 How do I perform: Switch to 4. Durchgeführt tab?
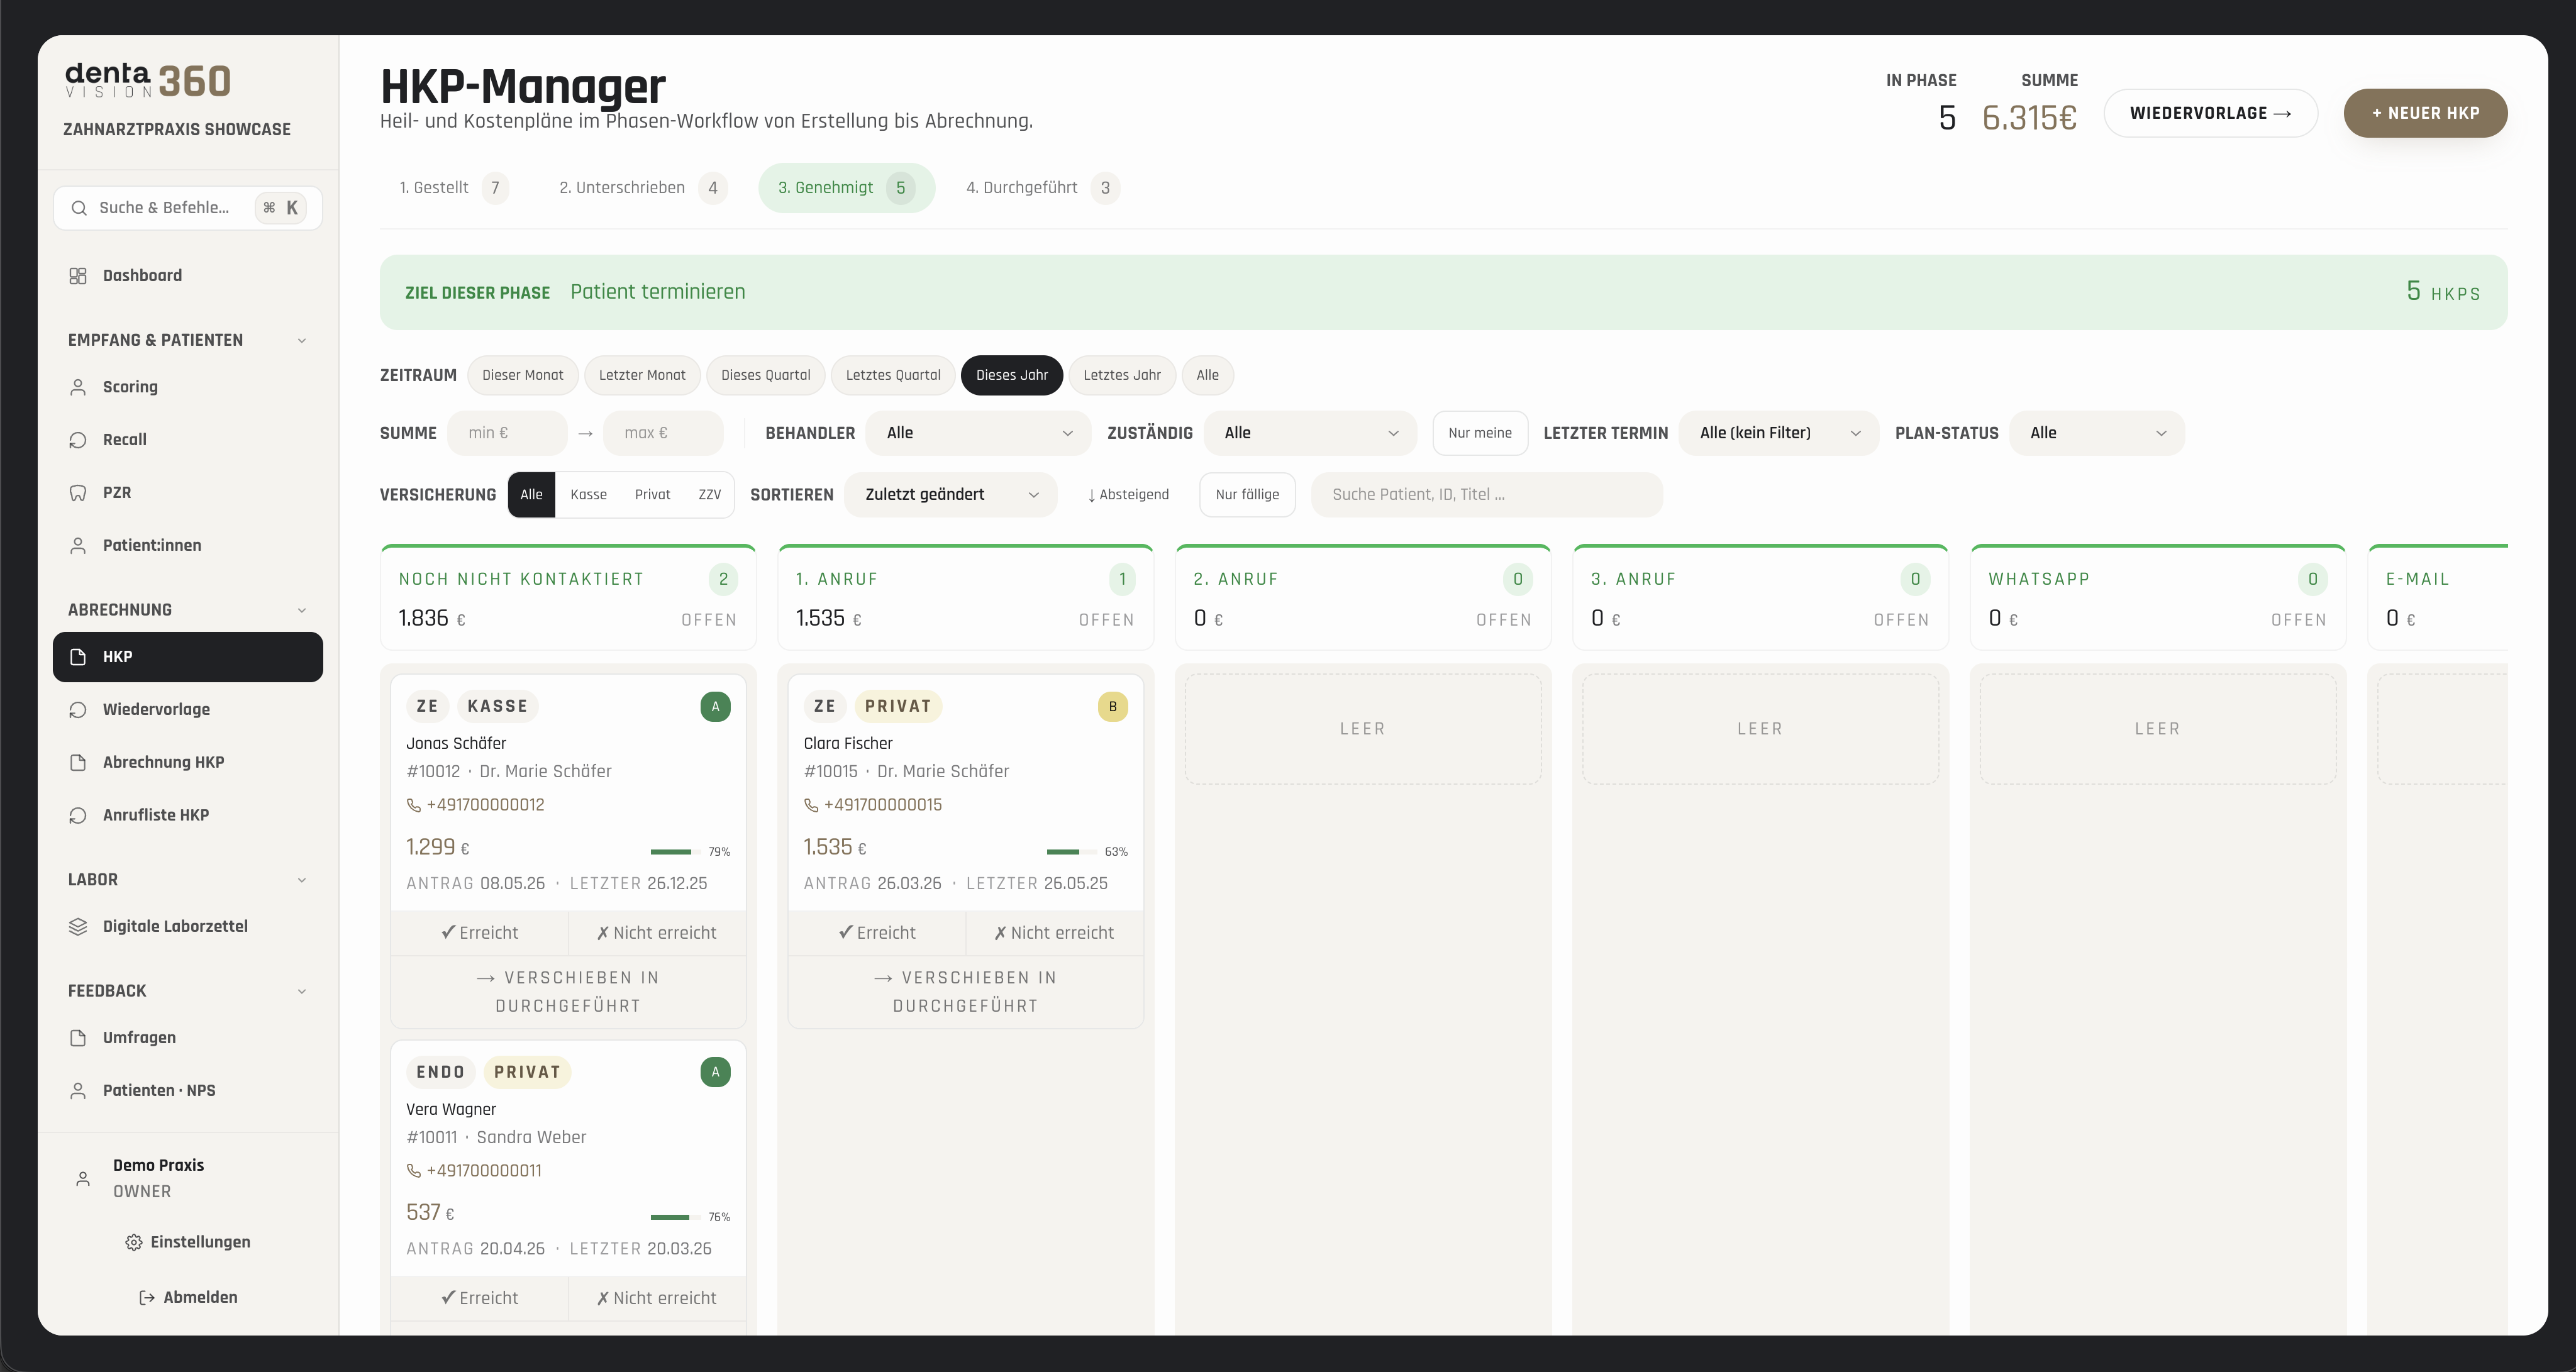tap(1042, 188)
